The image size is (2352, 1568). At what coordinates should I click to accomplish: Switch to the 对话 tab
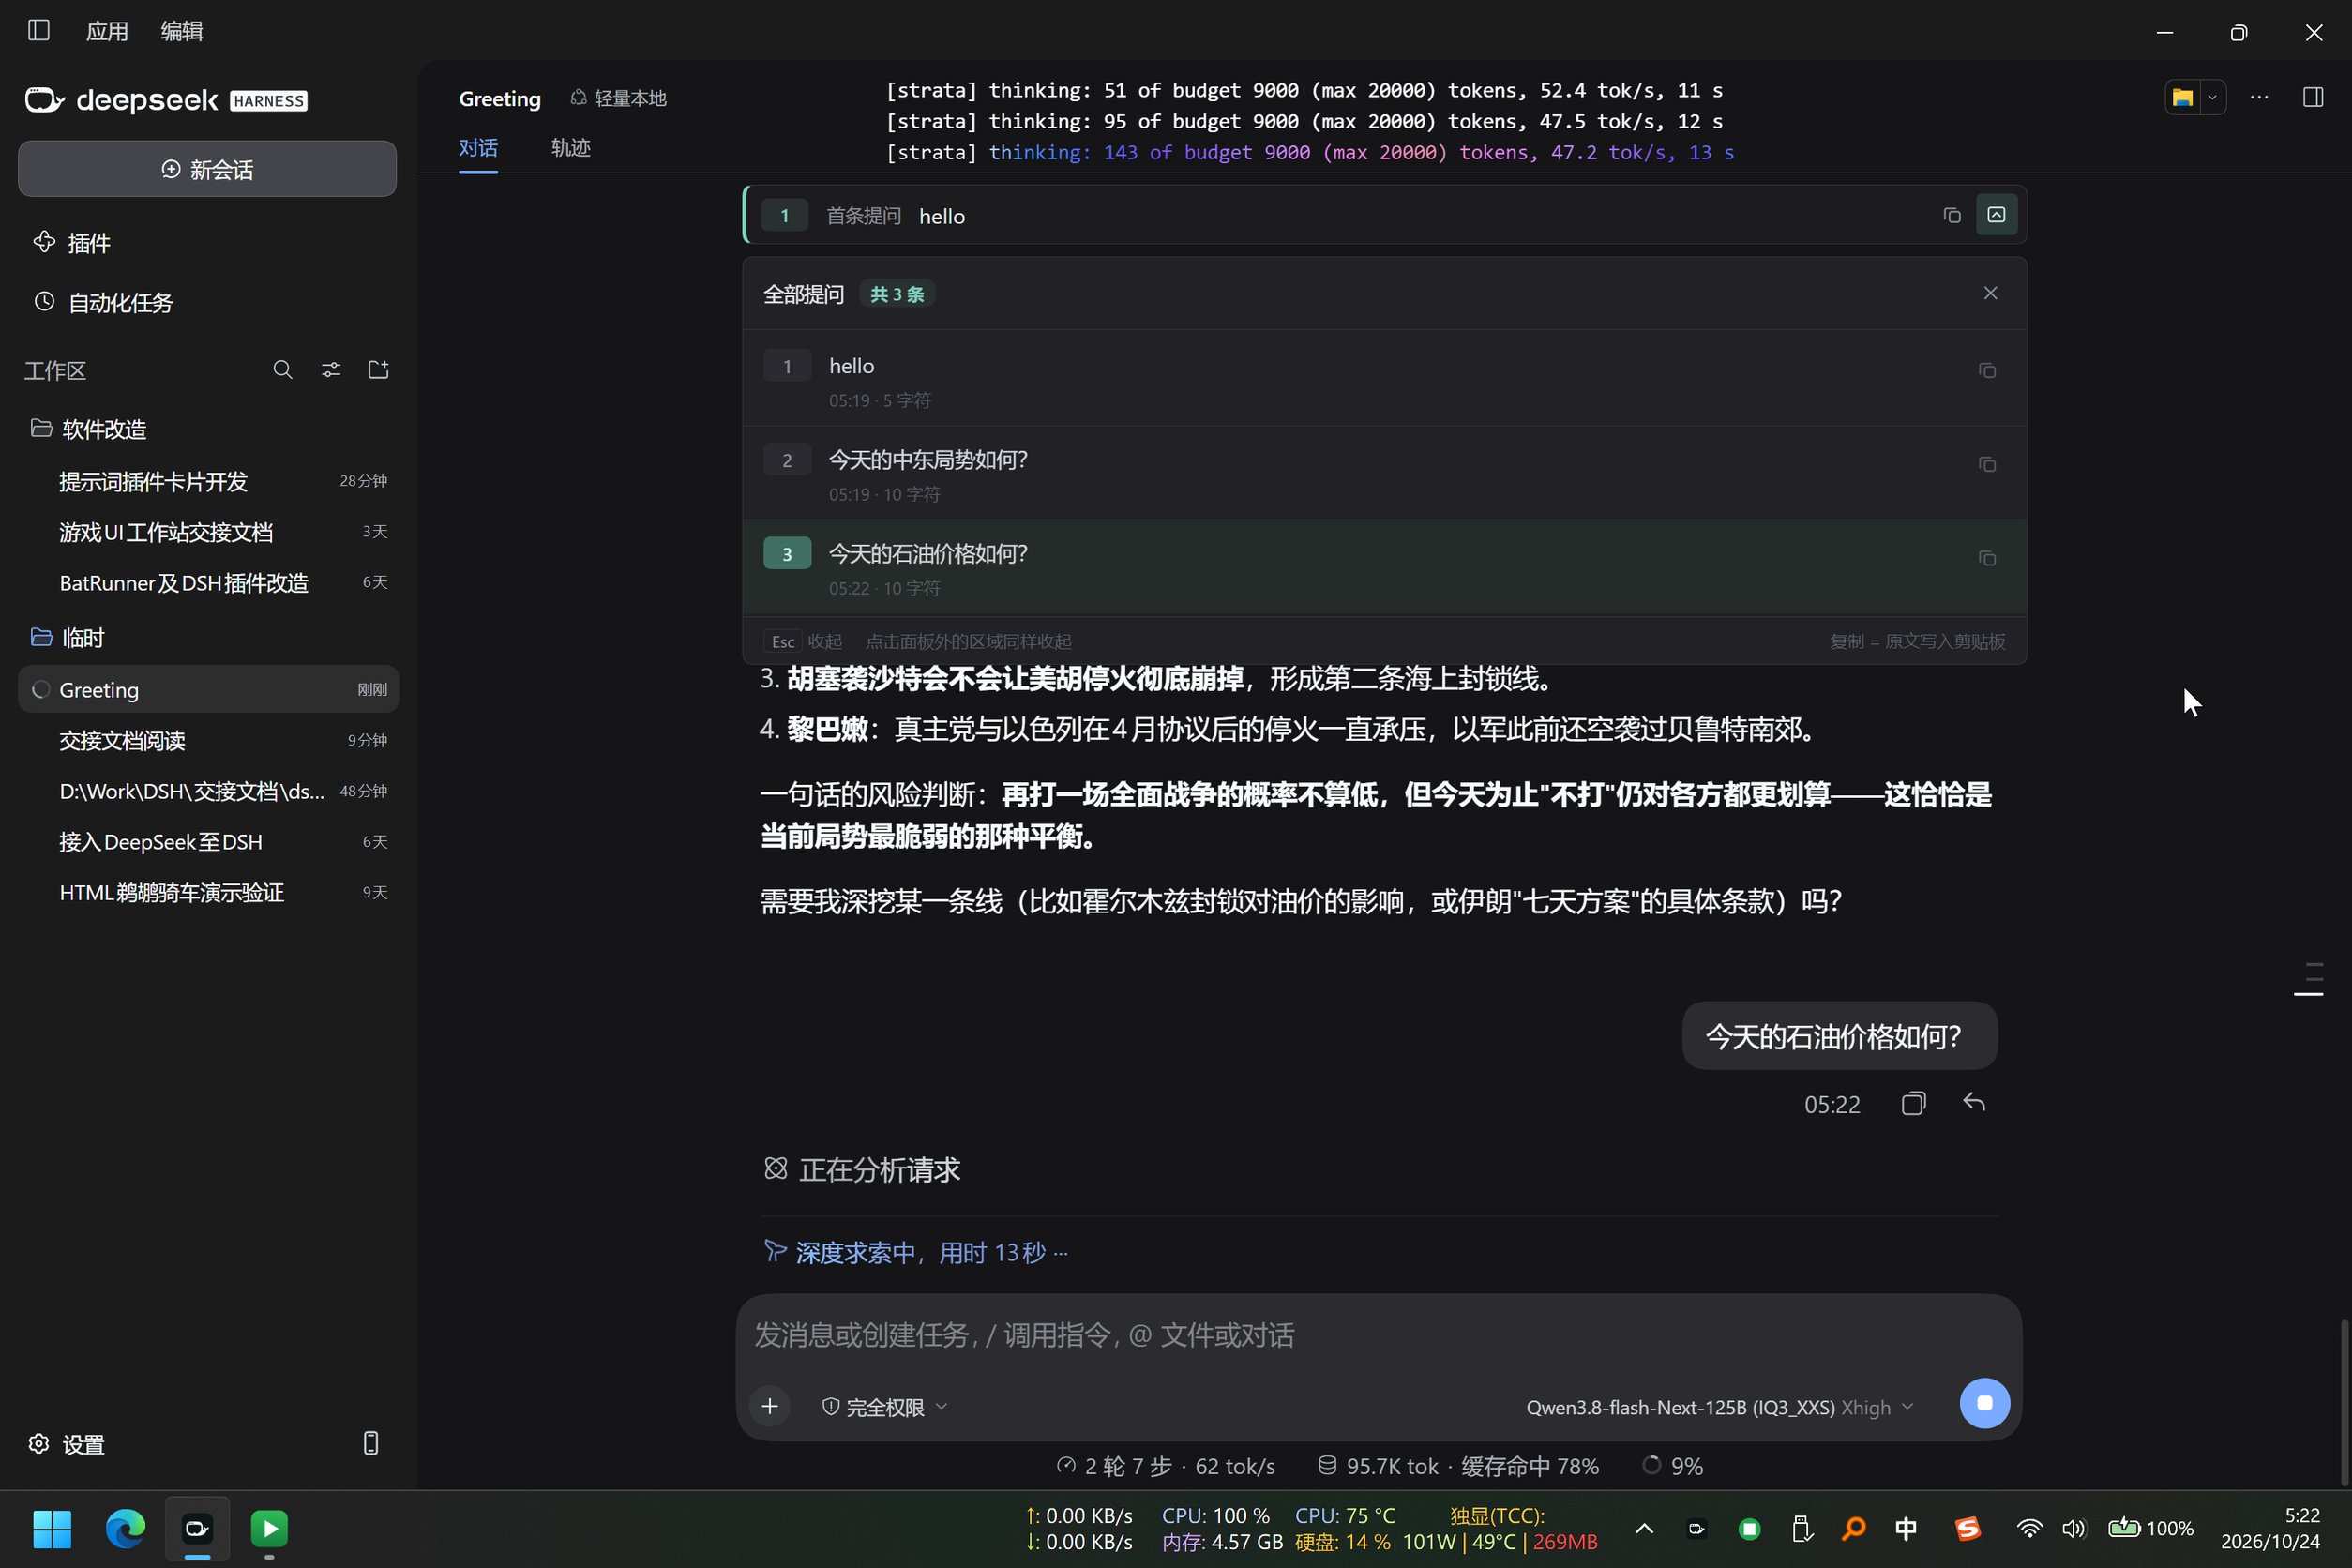[478, 148]
